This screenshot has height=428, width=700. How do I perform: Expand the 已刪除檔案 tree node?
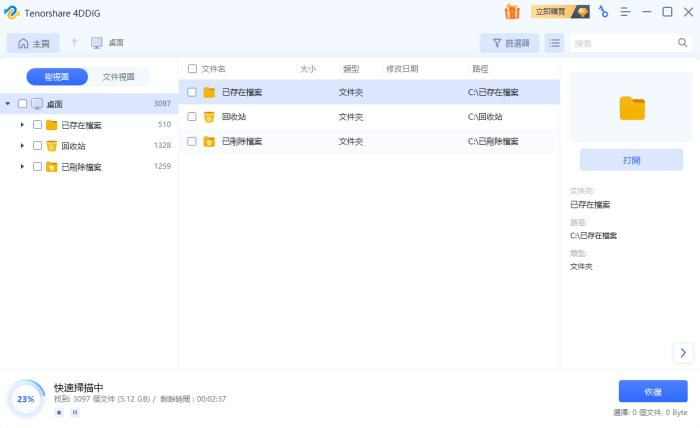[x=23, y=167]
